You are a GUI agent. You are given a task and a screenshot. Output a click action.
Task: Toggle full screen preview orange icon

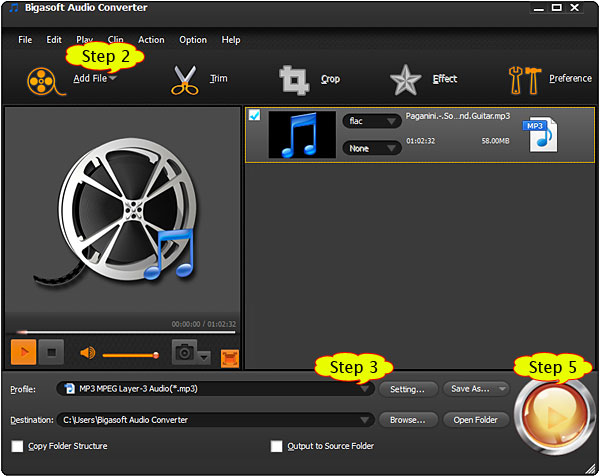pos(230,358)
